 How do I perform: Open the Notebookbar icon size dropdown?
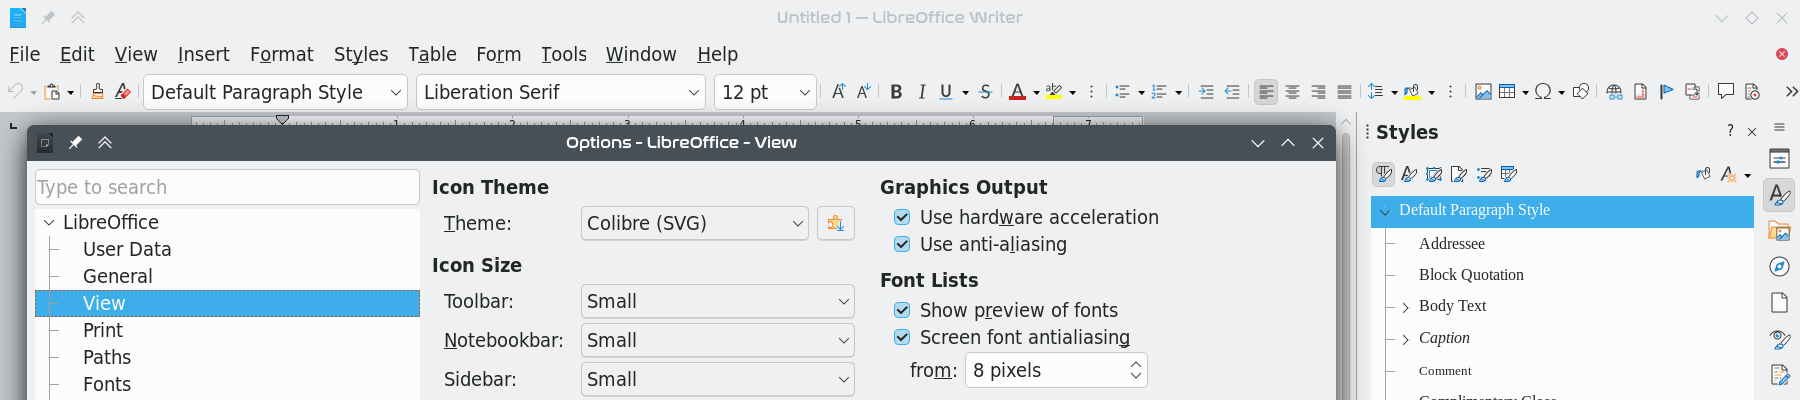[x=718, y=340]
